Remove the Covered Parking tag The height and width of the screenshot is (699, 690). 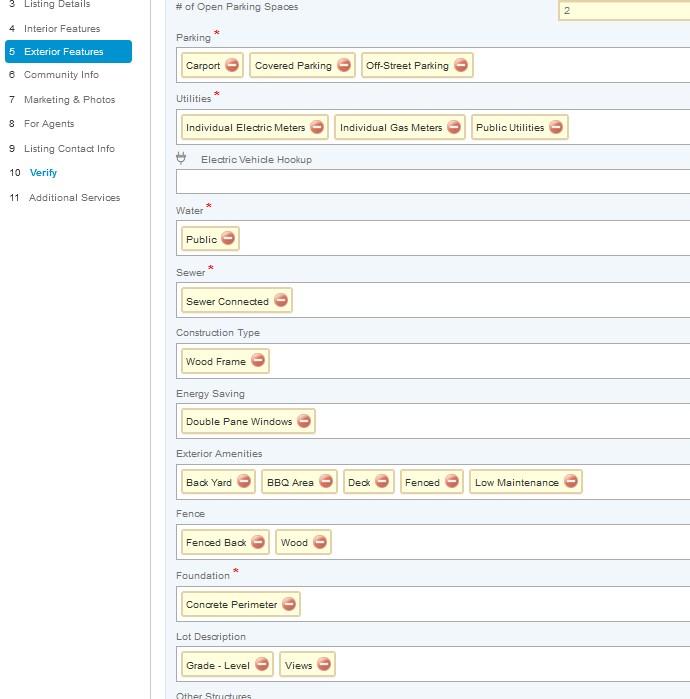(x=344, y=65)
